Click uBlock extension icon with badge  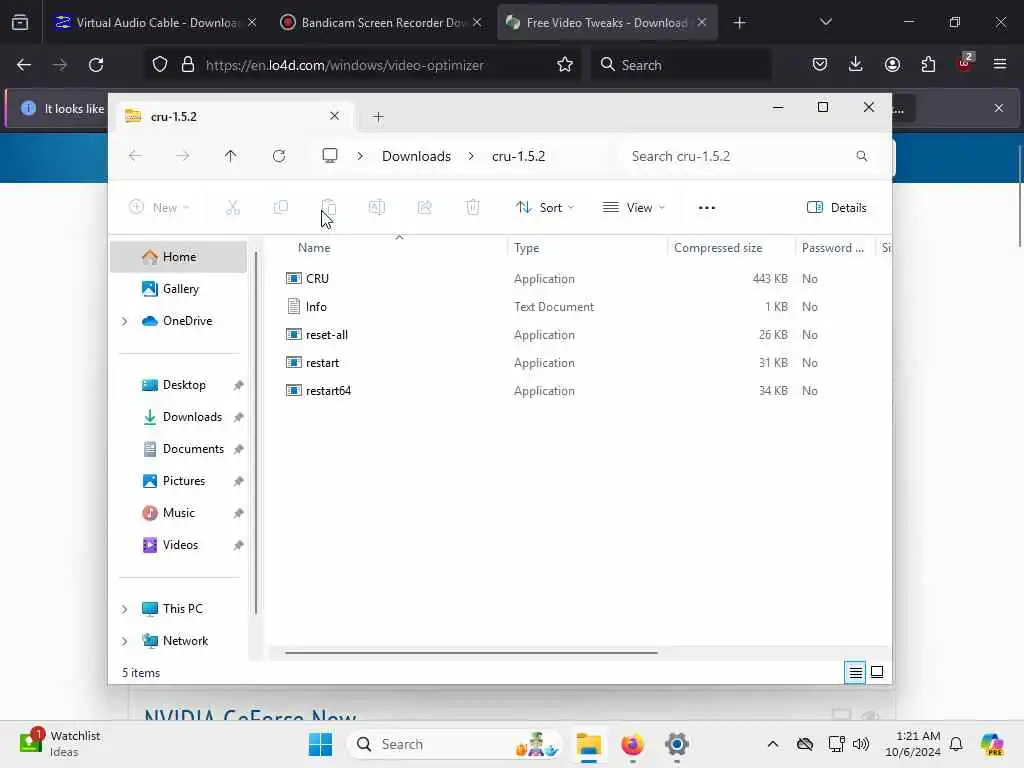(x=965, y=63)
